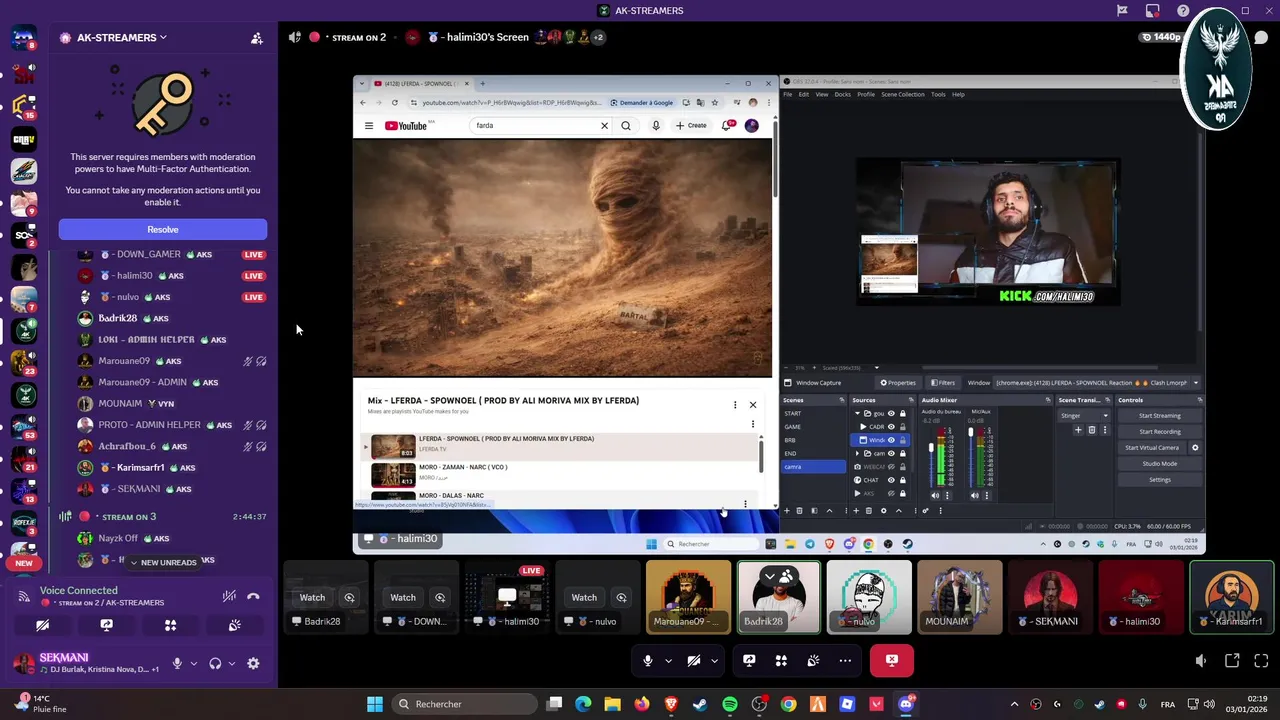Toggle noise suppression in the Voice Connected panel
1280x720 pixels.
click(229, 596)
